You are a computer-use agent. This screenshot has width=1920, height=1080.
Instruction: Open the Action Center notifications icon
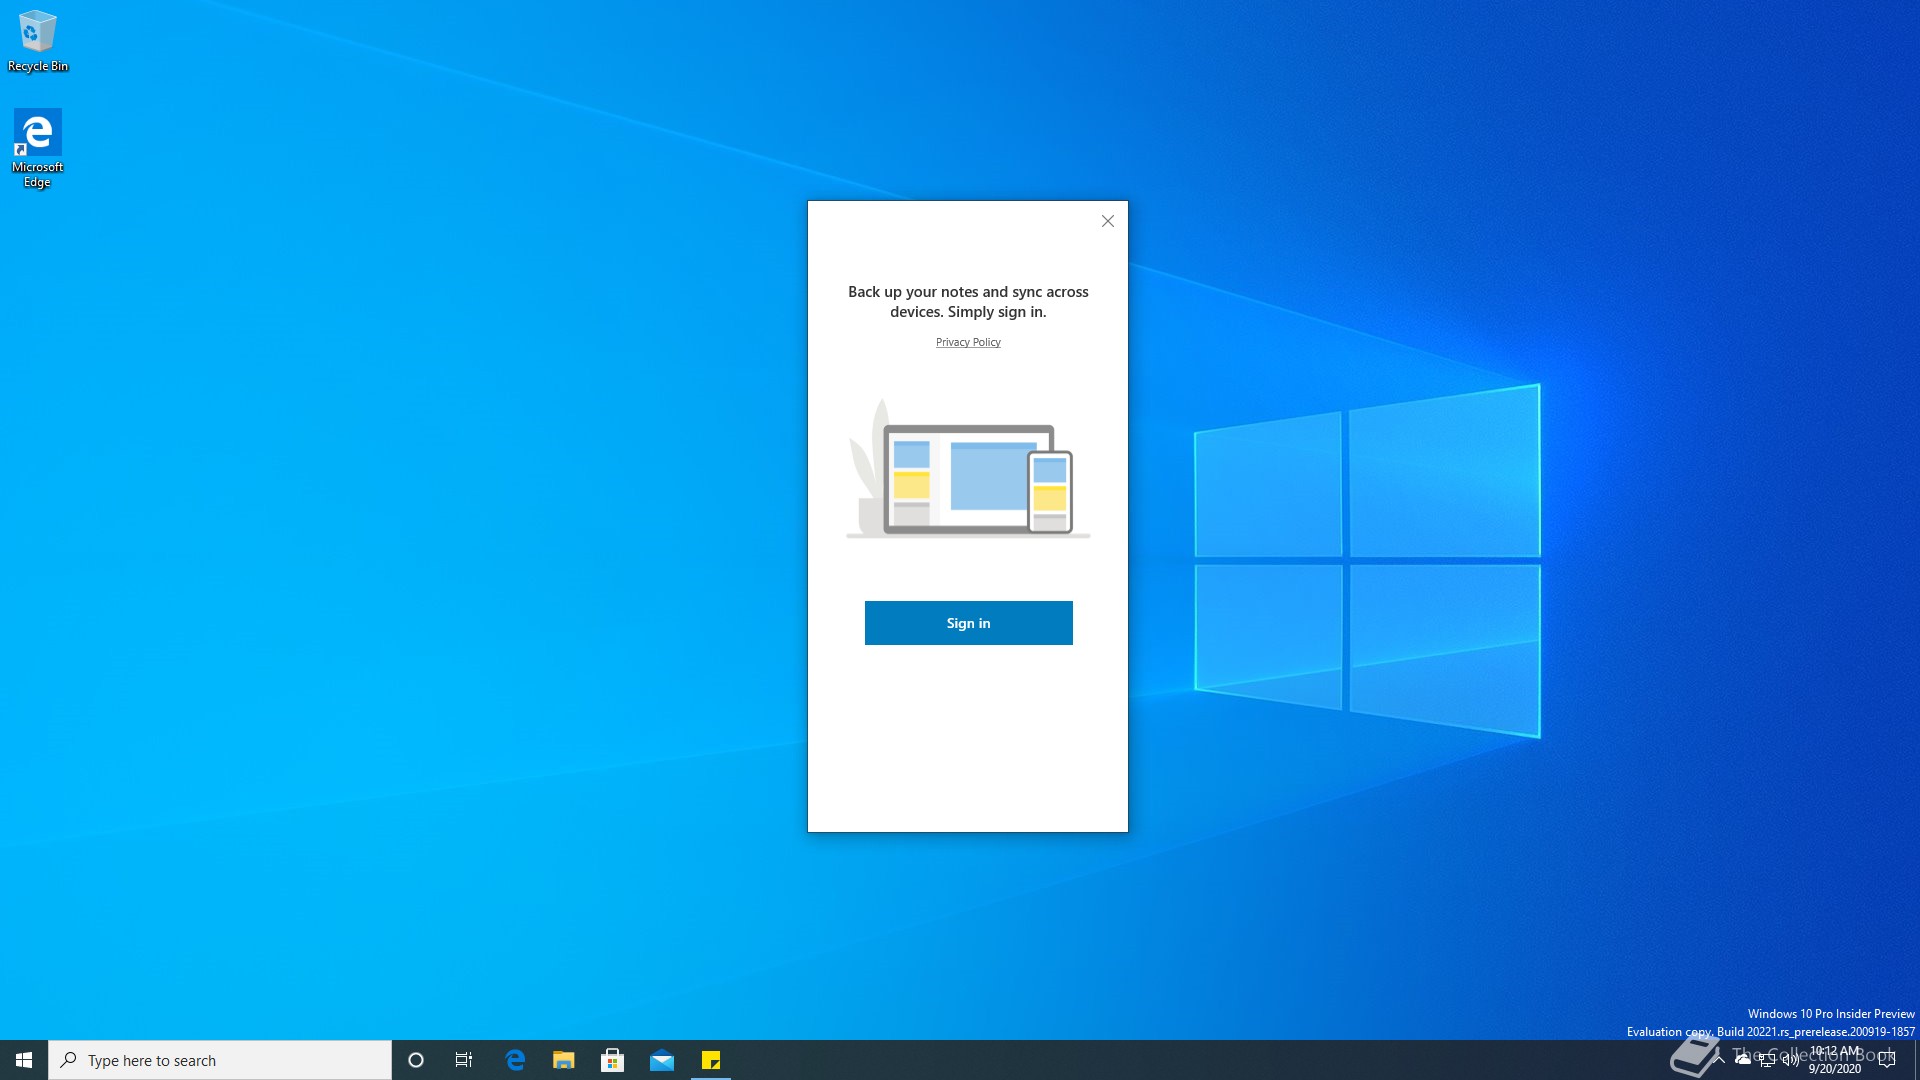[x=1887, y=1060]
